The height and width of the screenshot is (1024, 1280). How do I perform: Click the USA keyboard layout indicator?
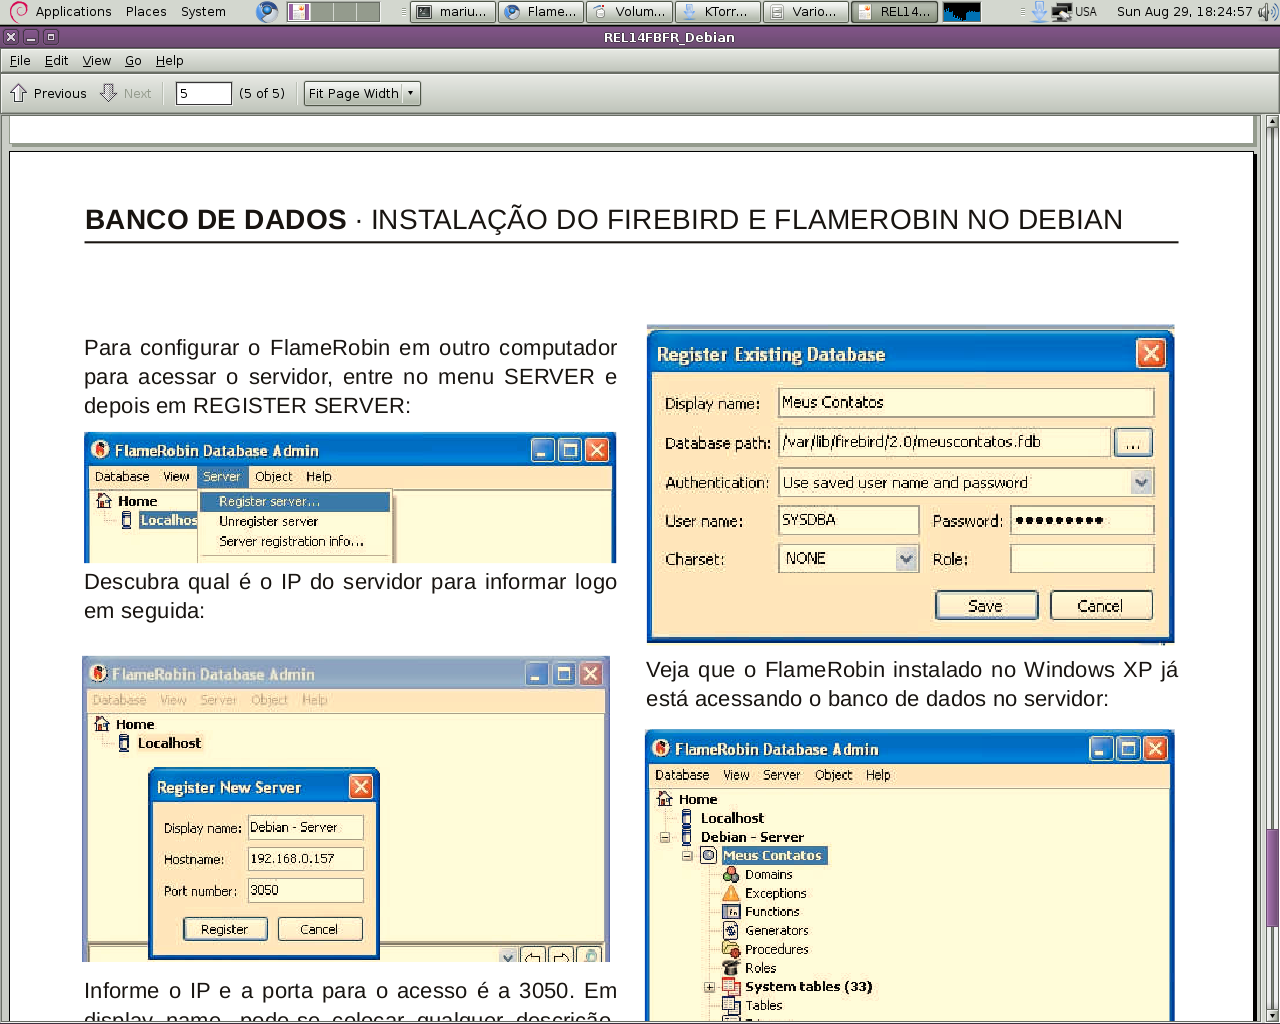[x=1086, y=12]
